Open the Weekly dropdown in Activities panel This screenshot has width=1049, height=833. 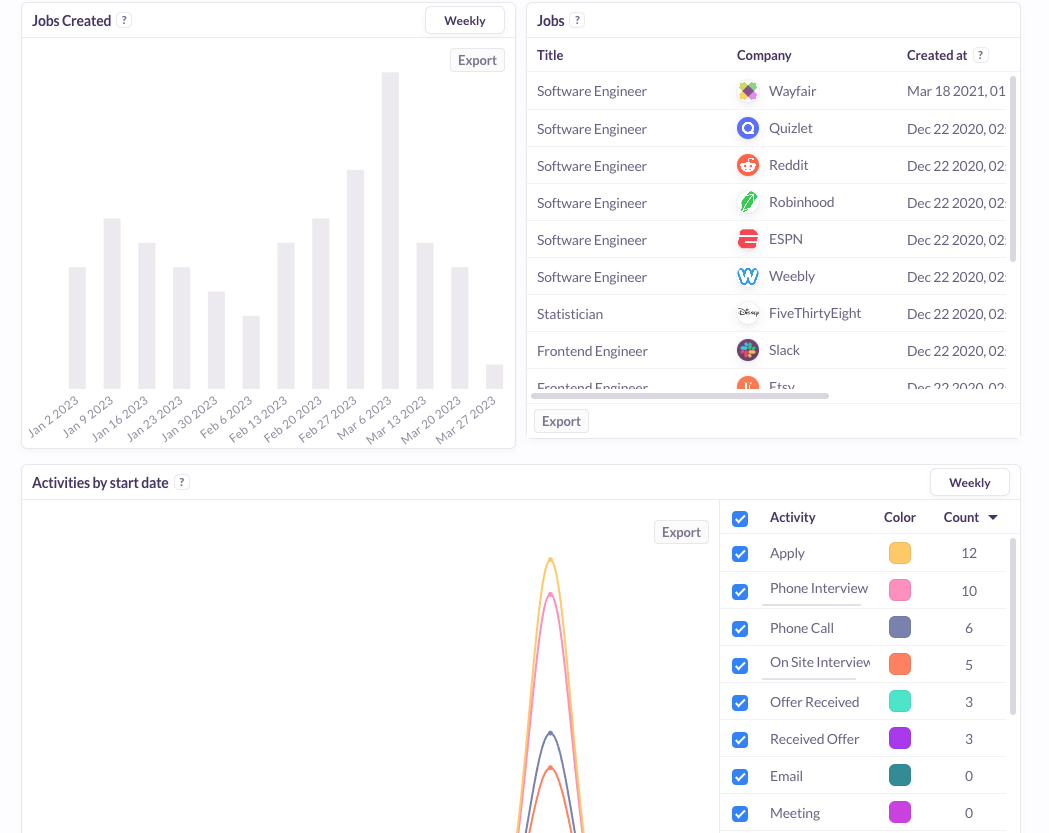coord(969,482)
